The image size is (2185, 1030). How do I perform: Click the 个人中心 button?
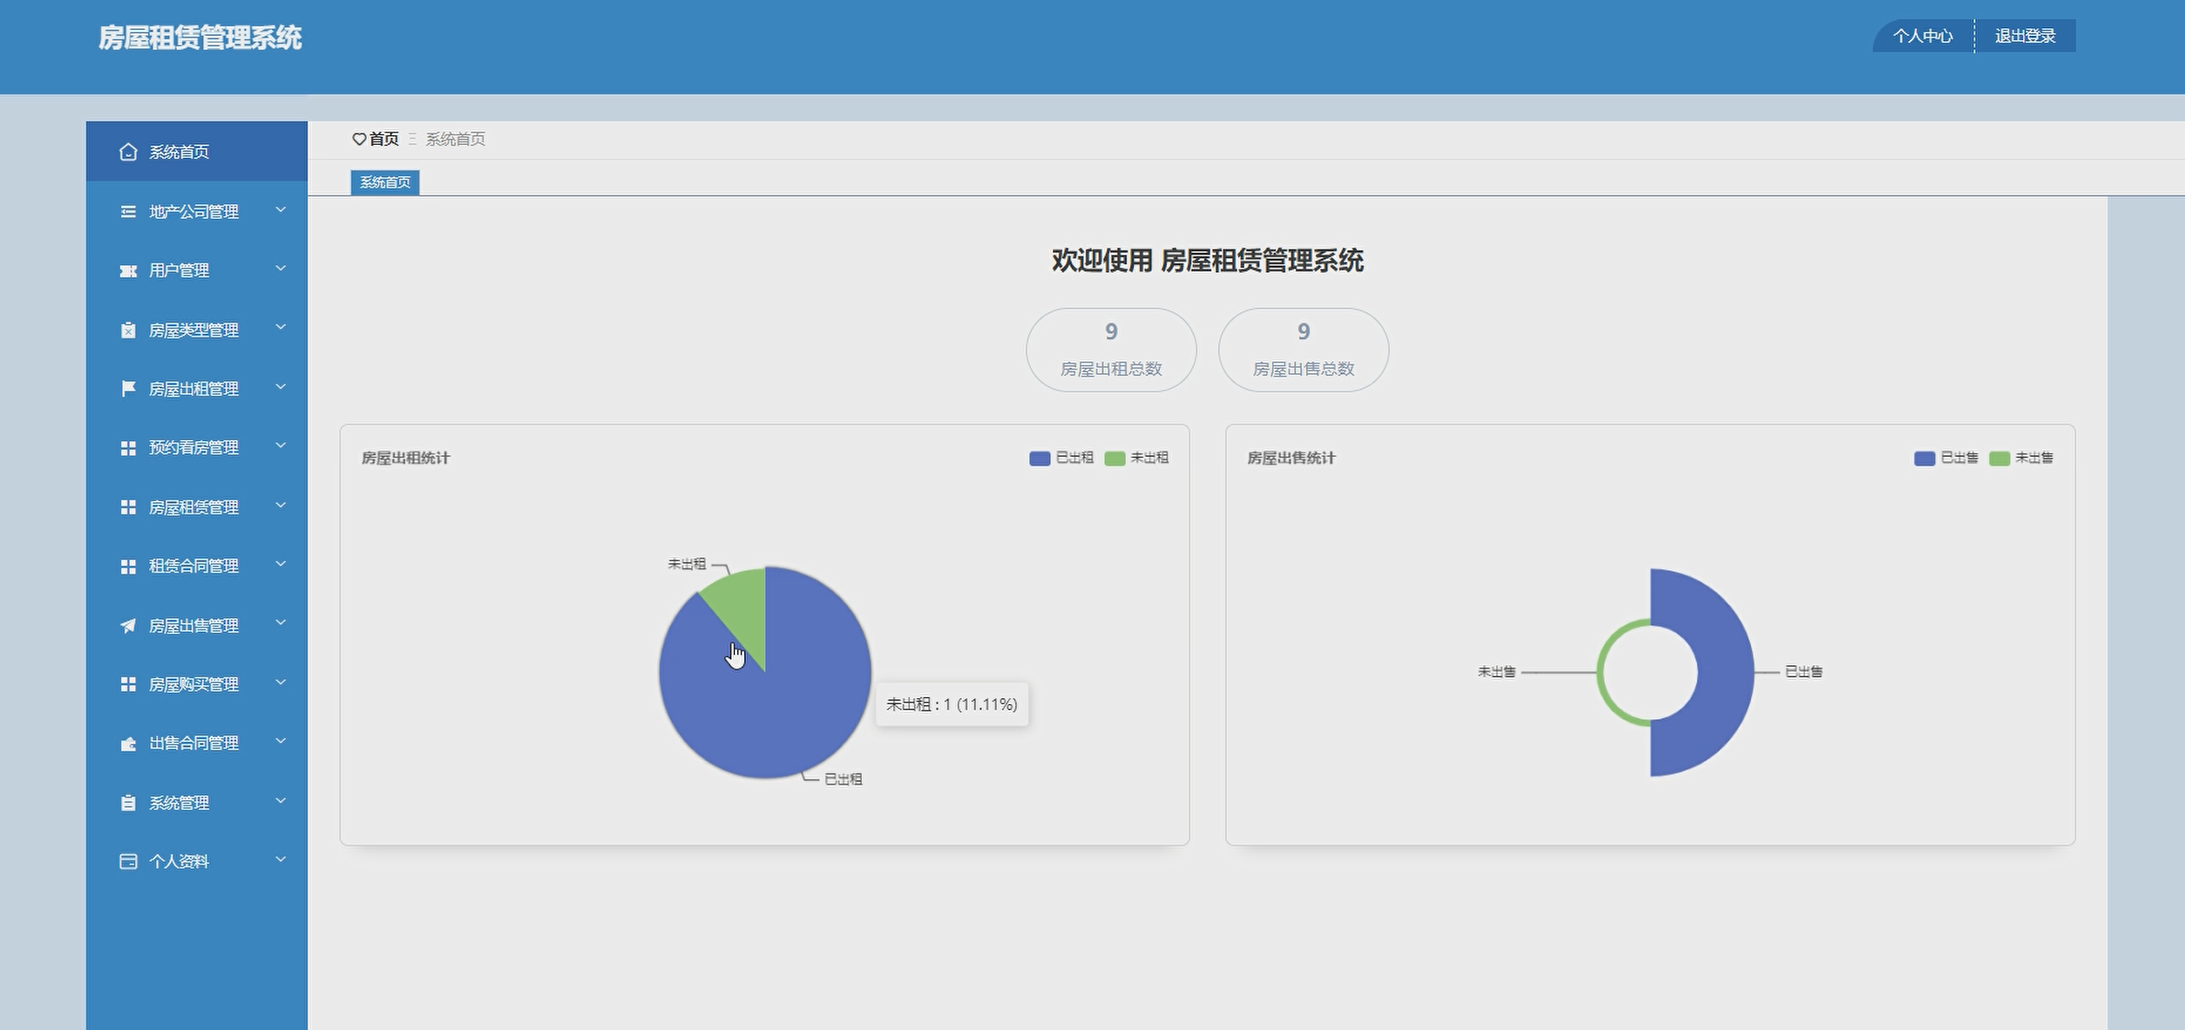[1922, 36]
